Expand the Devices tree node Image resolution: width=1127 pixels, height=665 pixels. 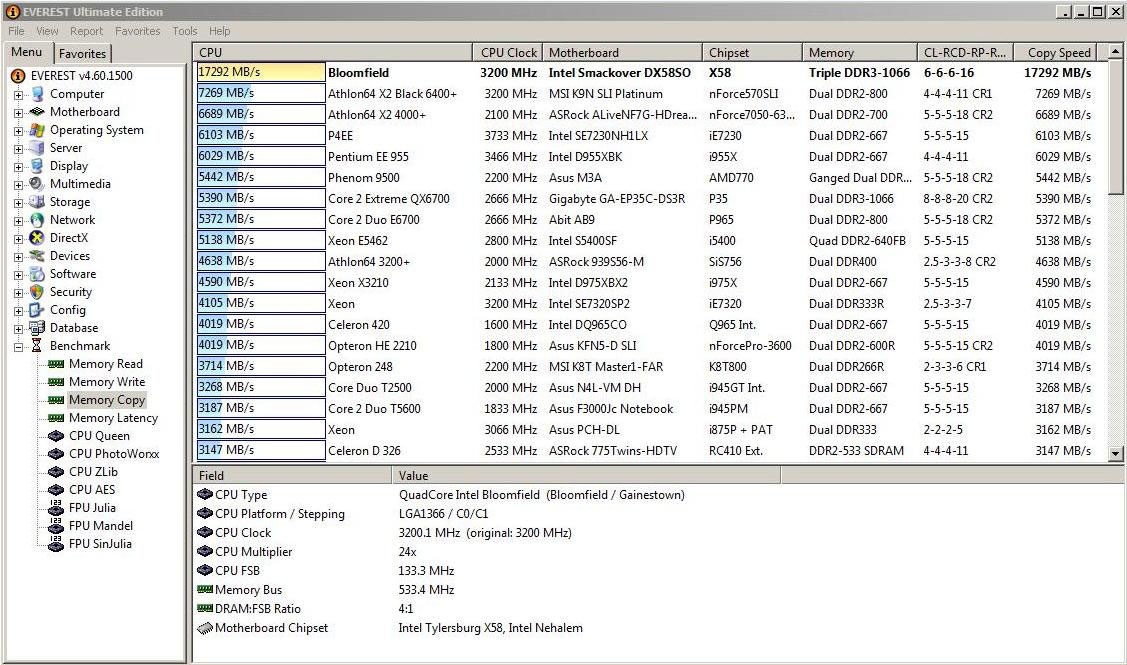(x=18, y=257)
